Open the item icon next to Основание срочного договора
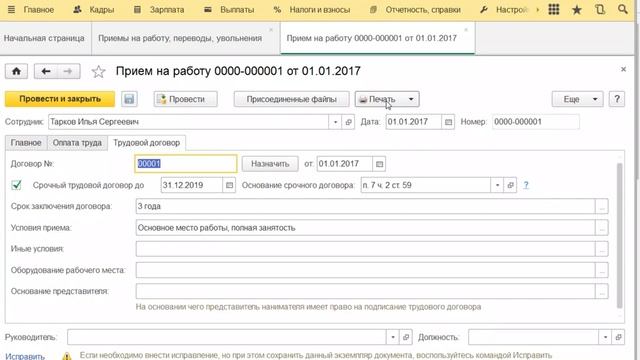640x360 pixels. pyautogui.click(x=510, y=185)
